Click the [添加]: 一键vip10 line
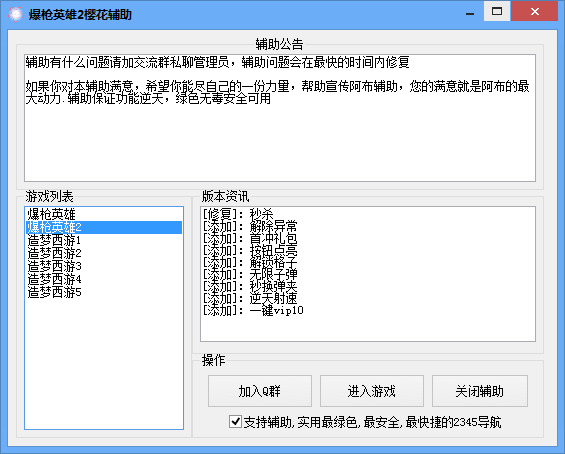565x454 pixels. coord(253,310)
